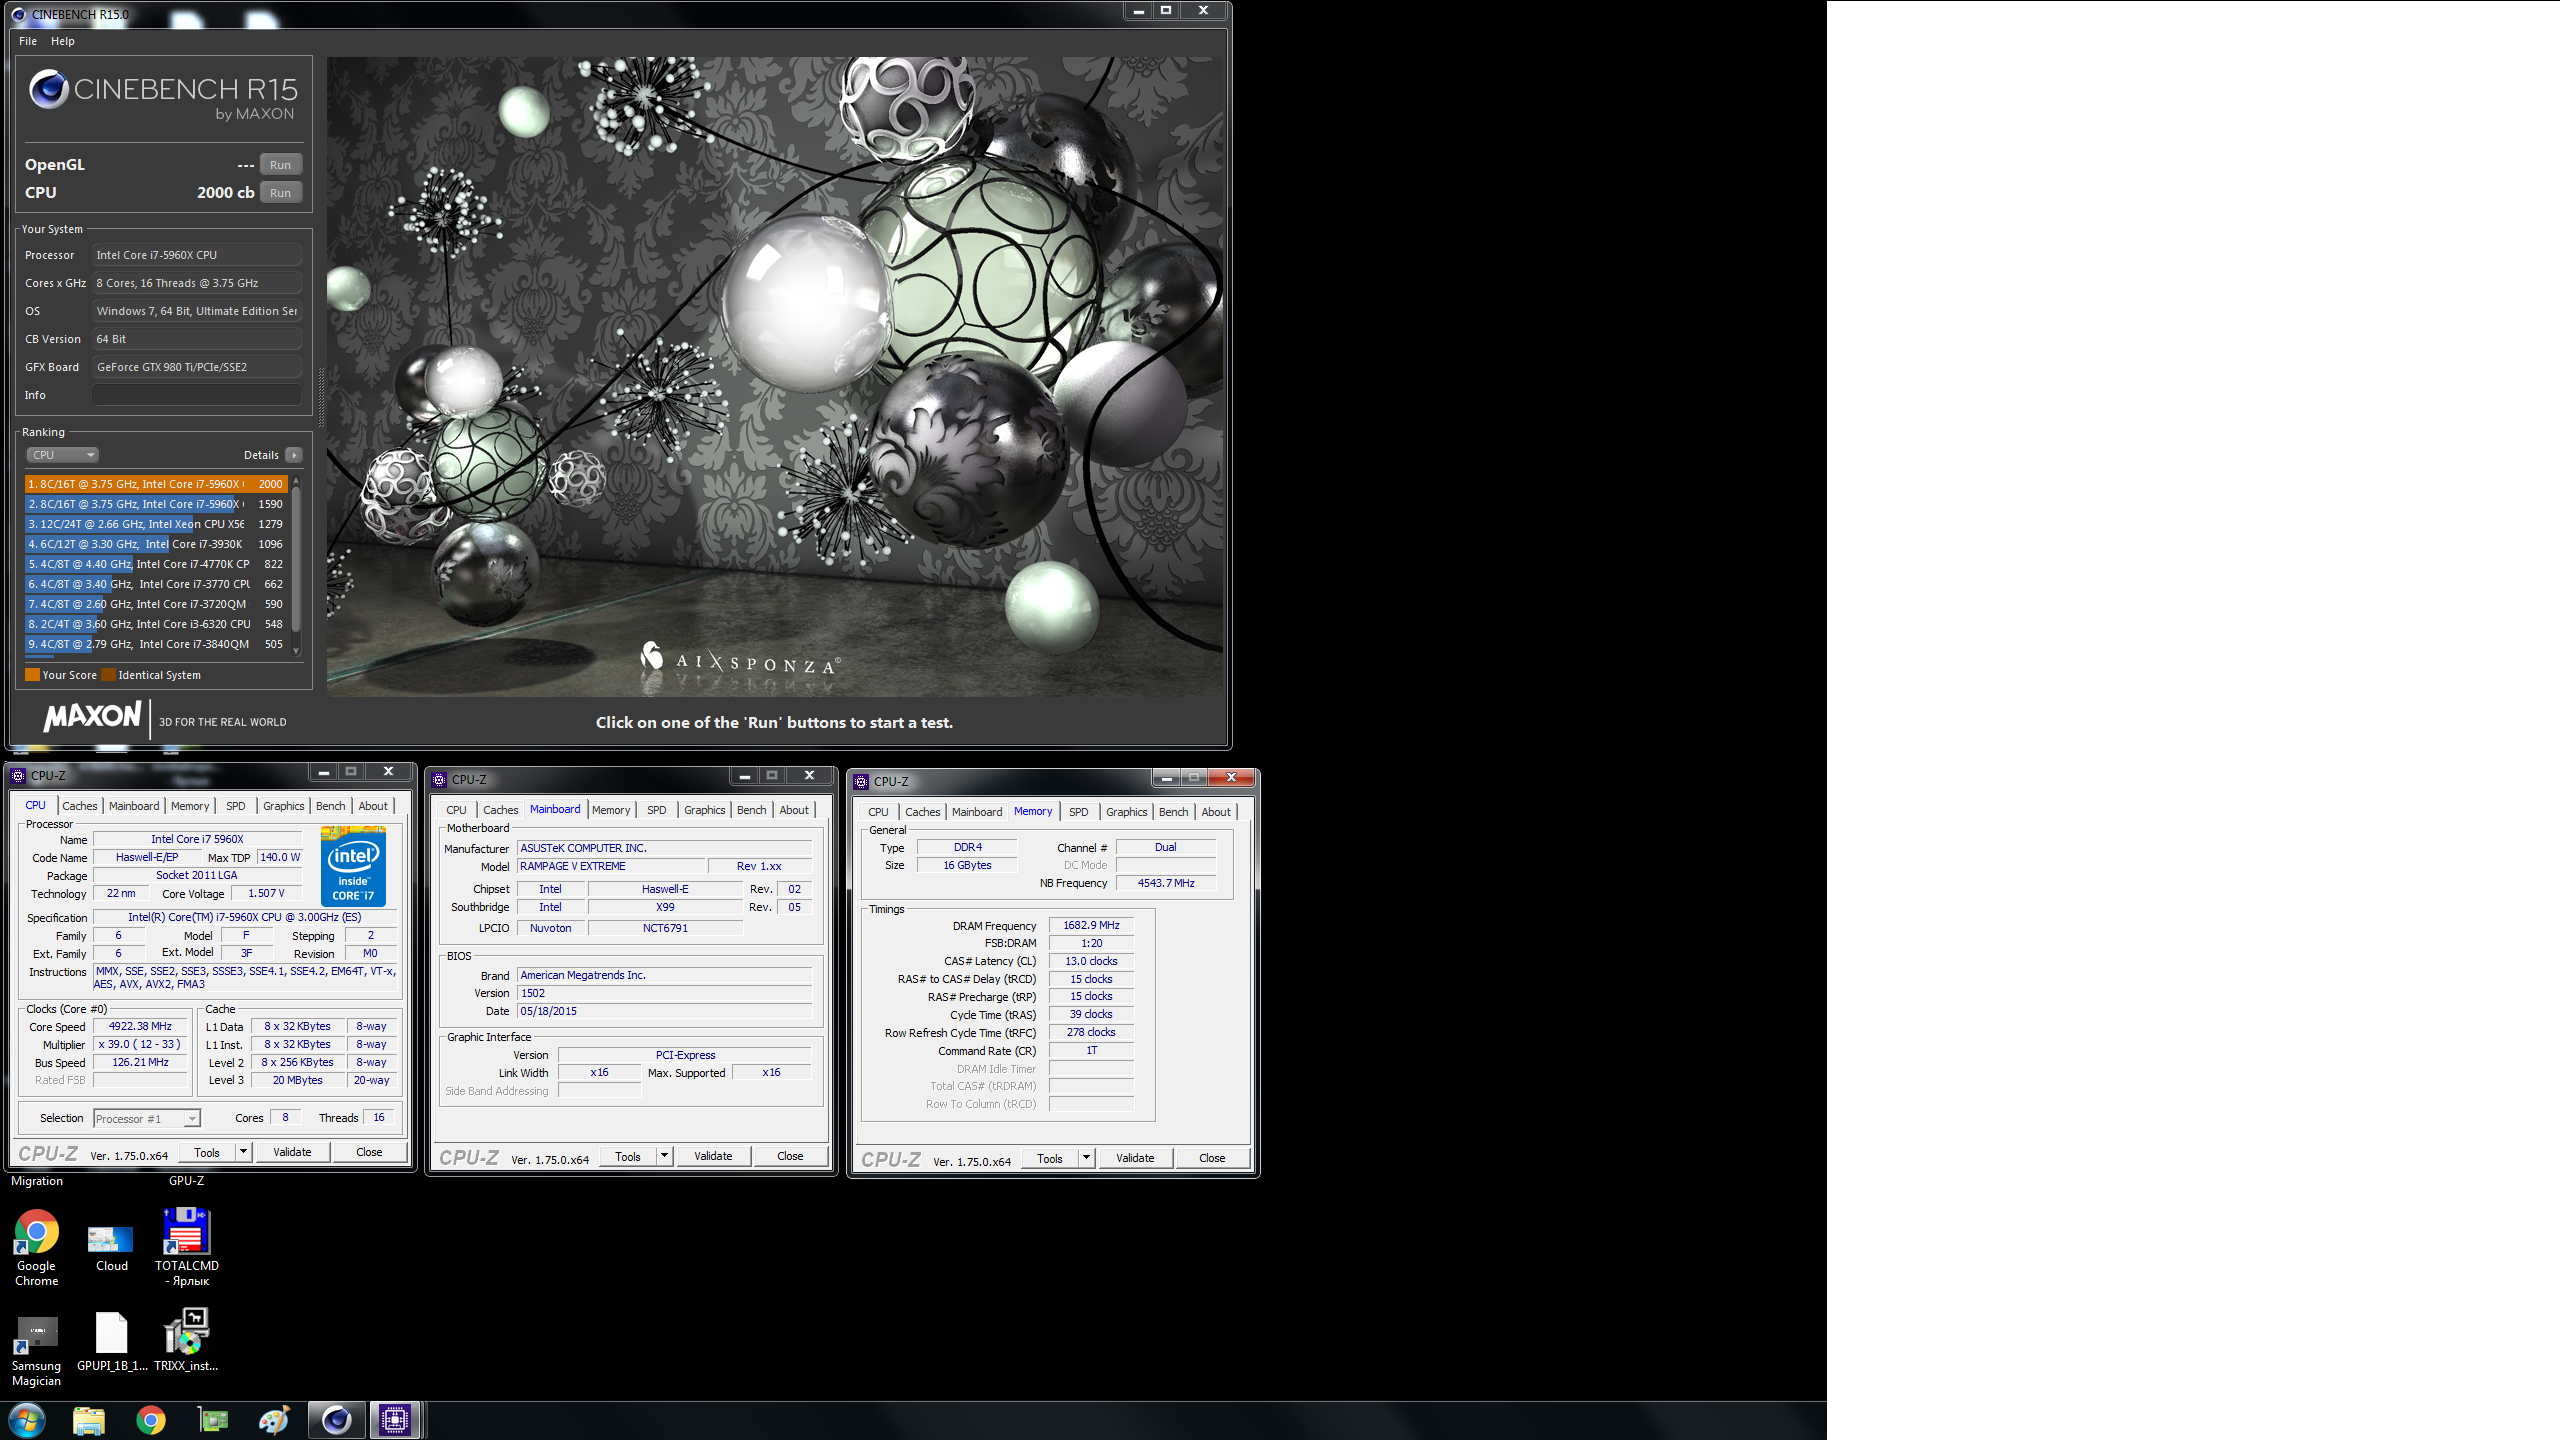The image size is (2560, 1440).
Task: Open About tab in Memory CPU-Z window
Action: click(x=1216, y=812)
